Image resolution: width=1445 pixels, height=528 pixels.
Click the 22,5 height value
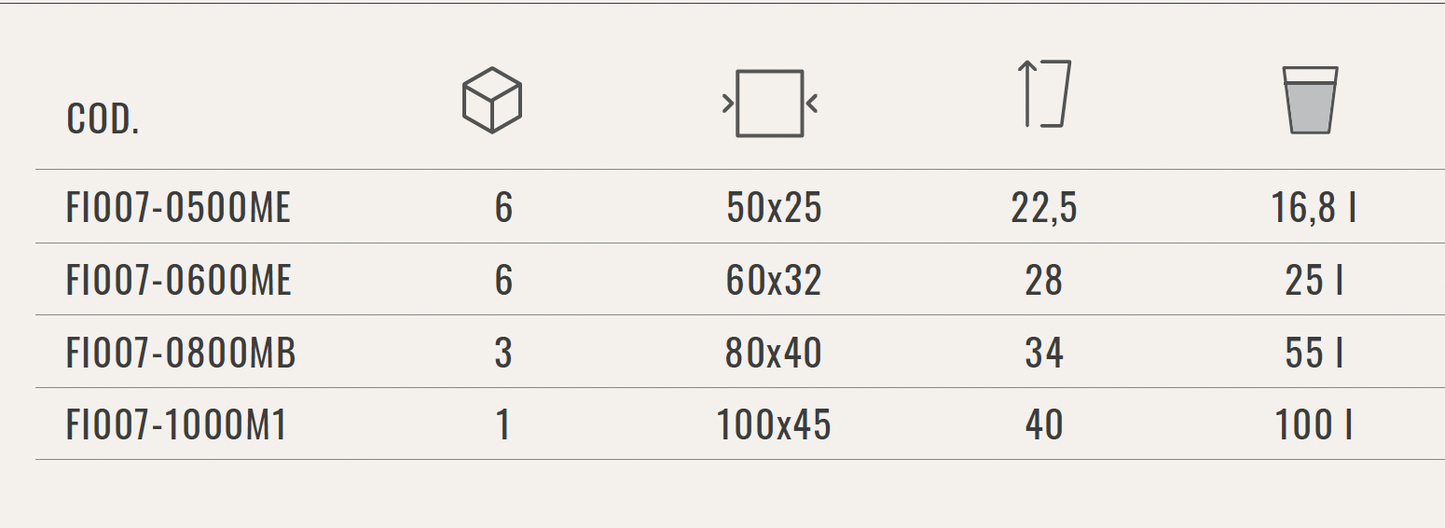pos(1044,208)
